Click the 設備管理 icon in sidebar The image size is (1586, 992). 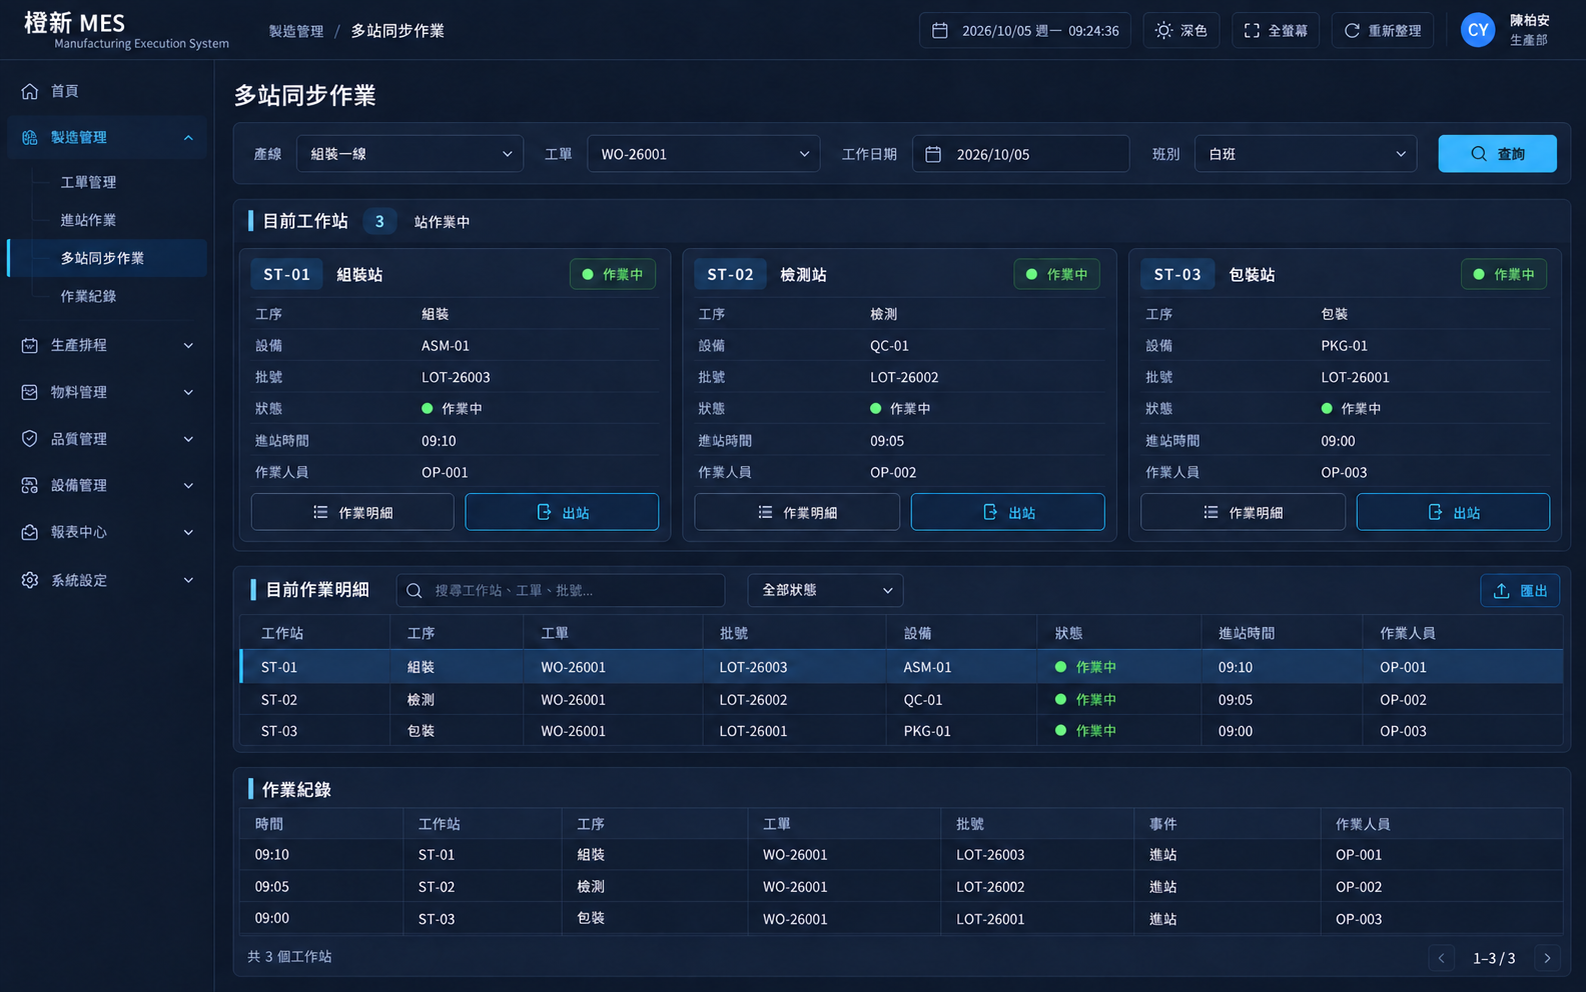pos(30,485)
